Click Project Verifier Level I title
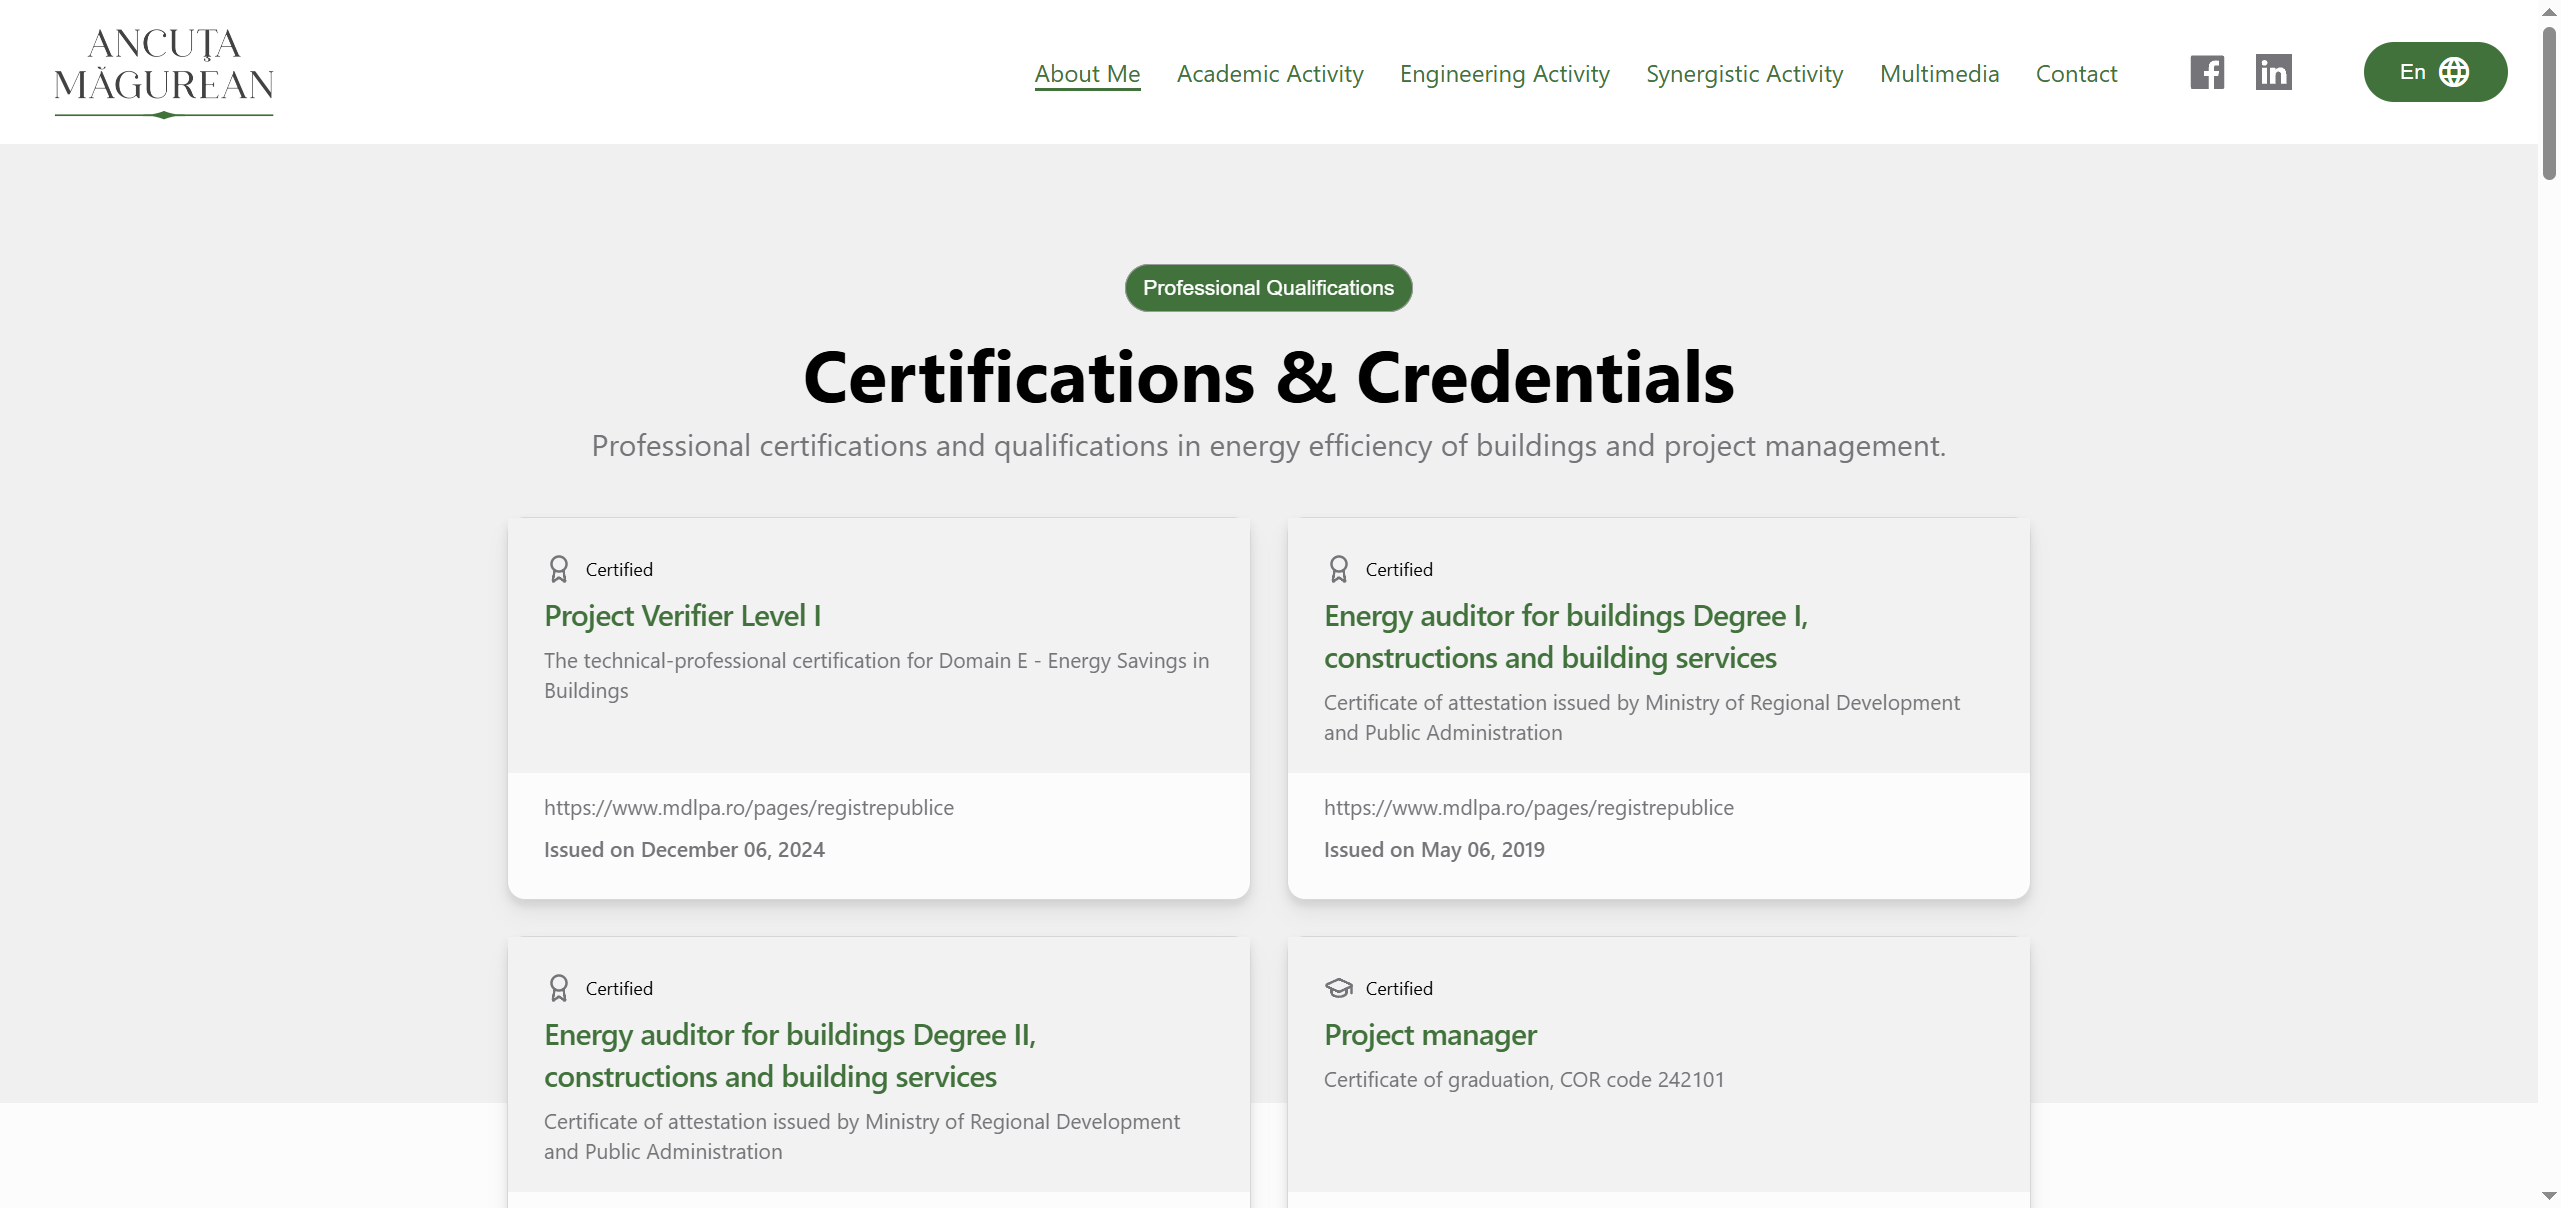This screenshot has width=2561, height=1208. coord(682,616)
